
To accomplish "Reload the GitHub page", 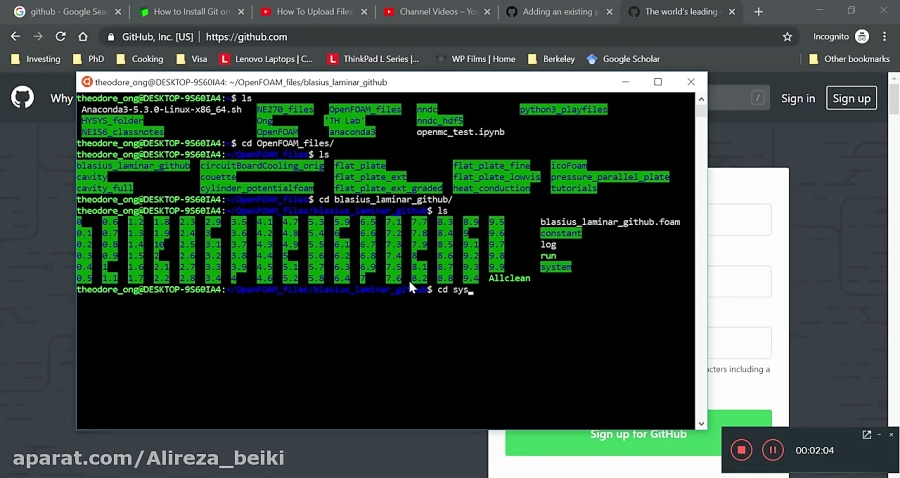I will point(60,36).
